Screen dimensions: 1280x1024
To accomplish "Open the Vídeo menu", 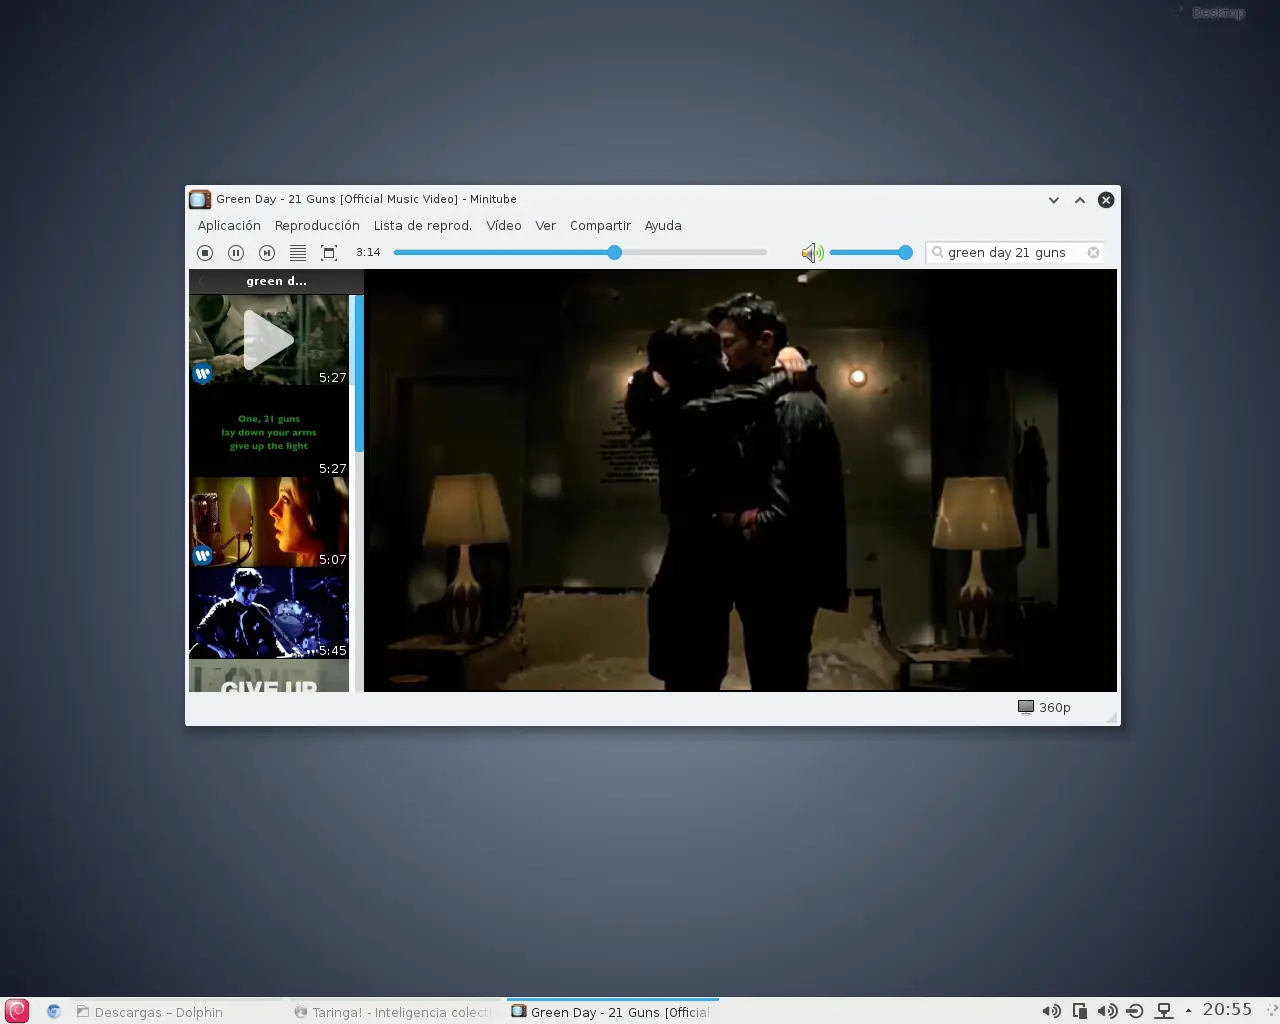I will point(504,226).
